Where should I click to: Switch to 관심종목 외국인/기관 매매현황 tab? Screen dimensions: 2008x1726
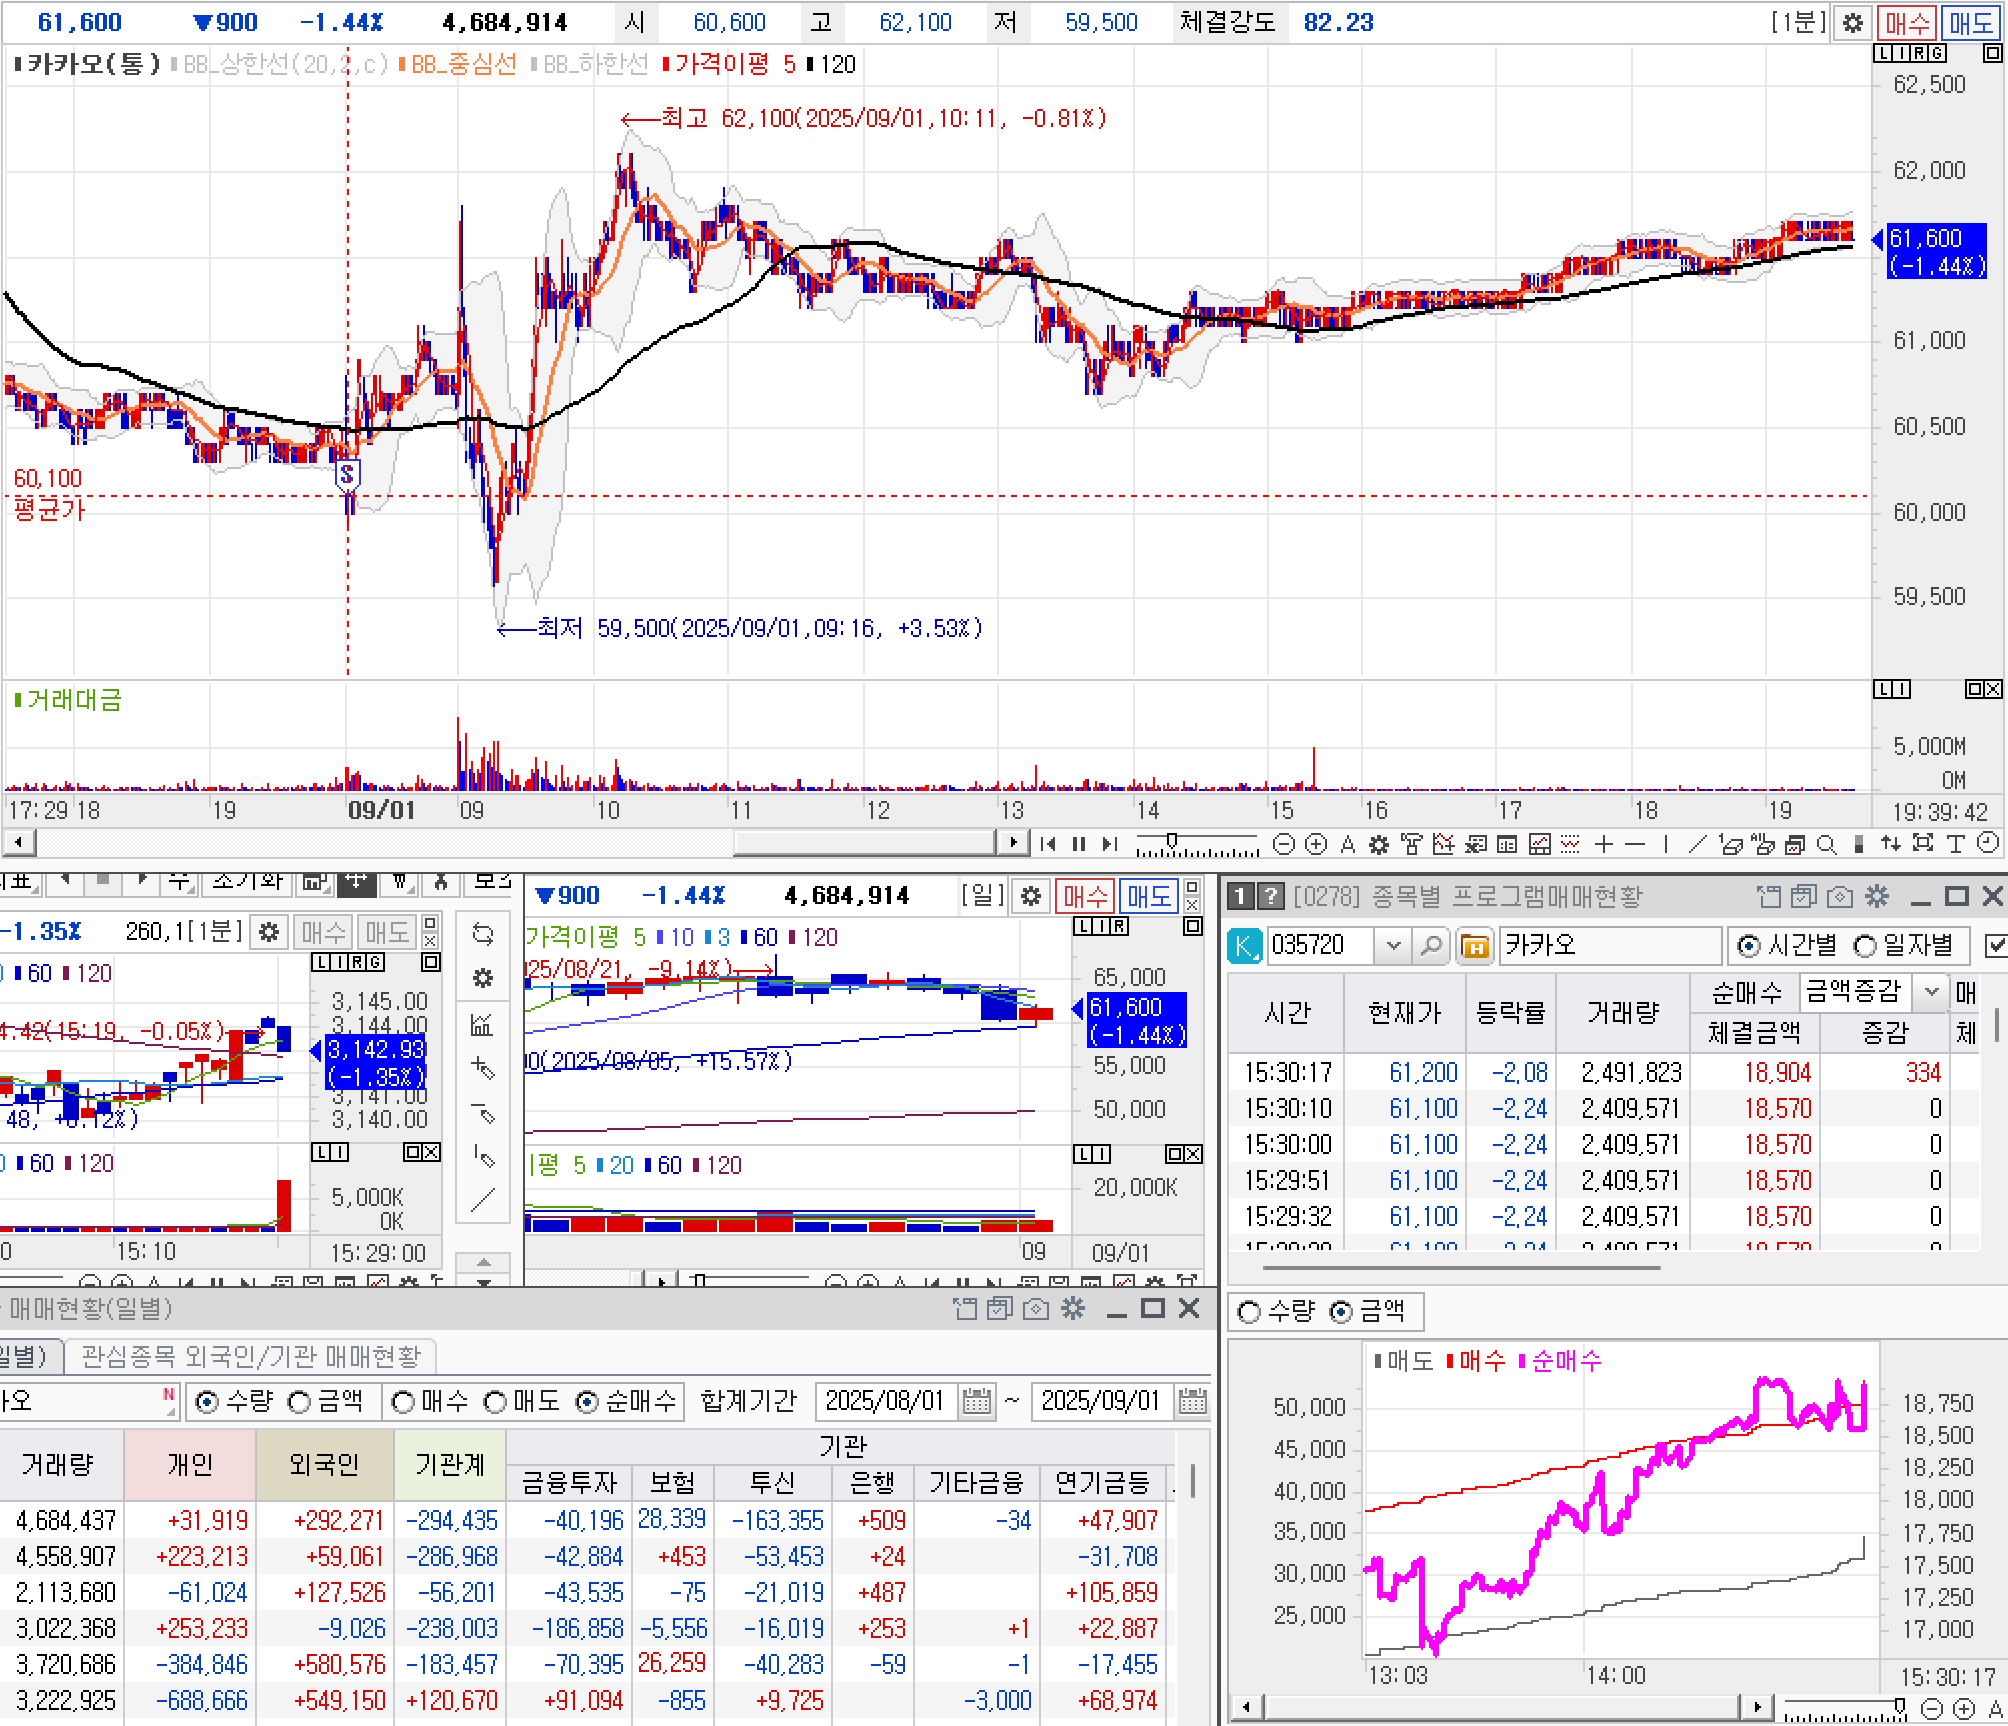point(250,1357)
